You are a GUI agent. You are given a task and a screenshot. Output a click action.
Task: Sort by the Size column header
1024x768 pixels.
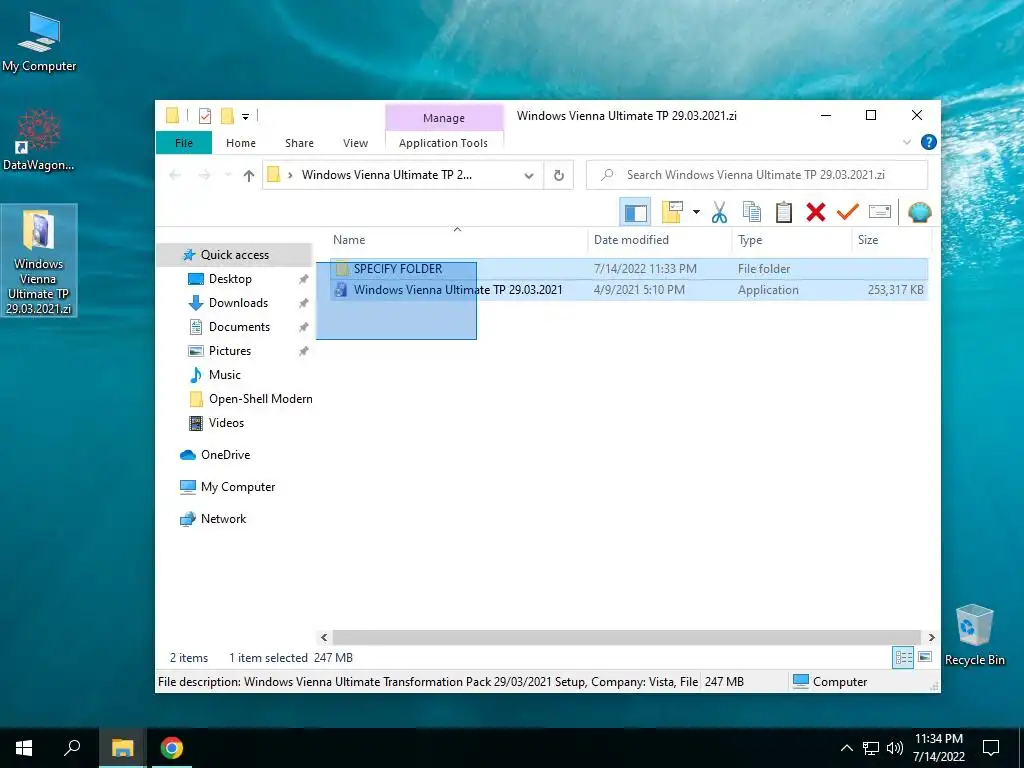[x=867, y=240]
